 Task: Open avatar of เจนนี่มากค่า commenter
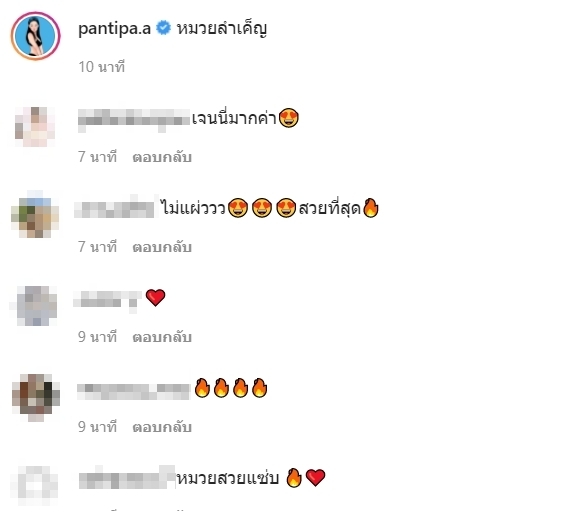click(x=35, y=127)
